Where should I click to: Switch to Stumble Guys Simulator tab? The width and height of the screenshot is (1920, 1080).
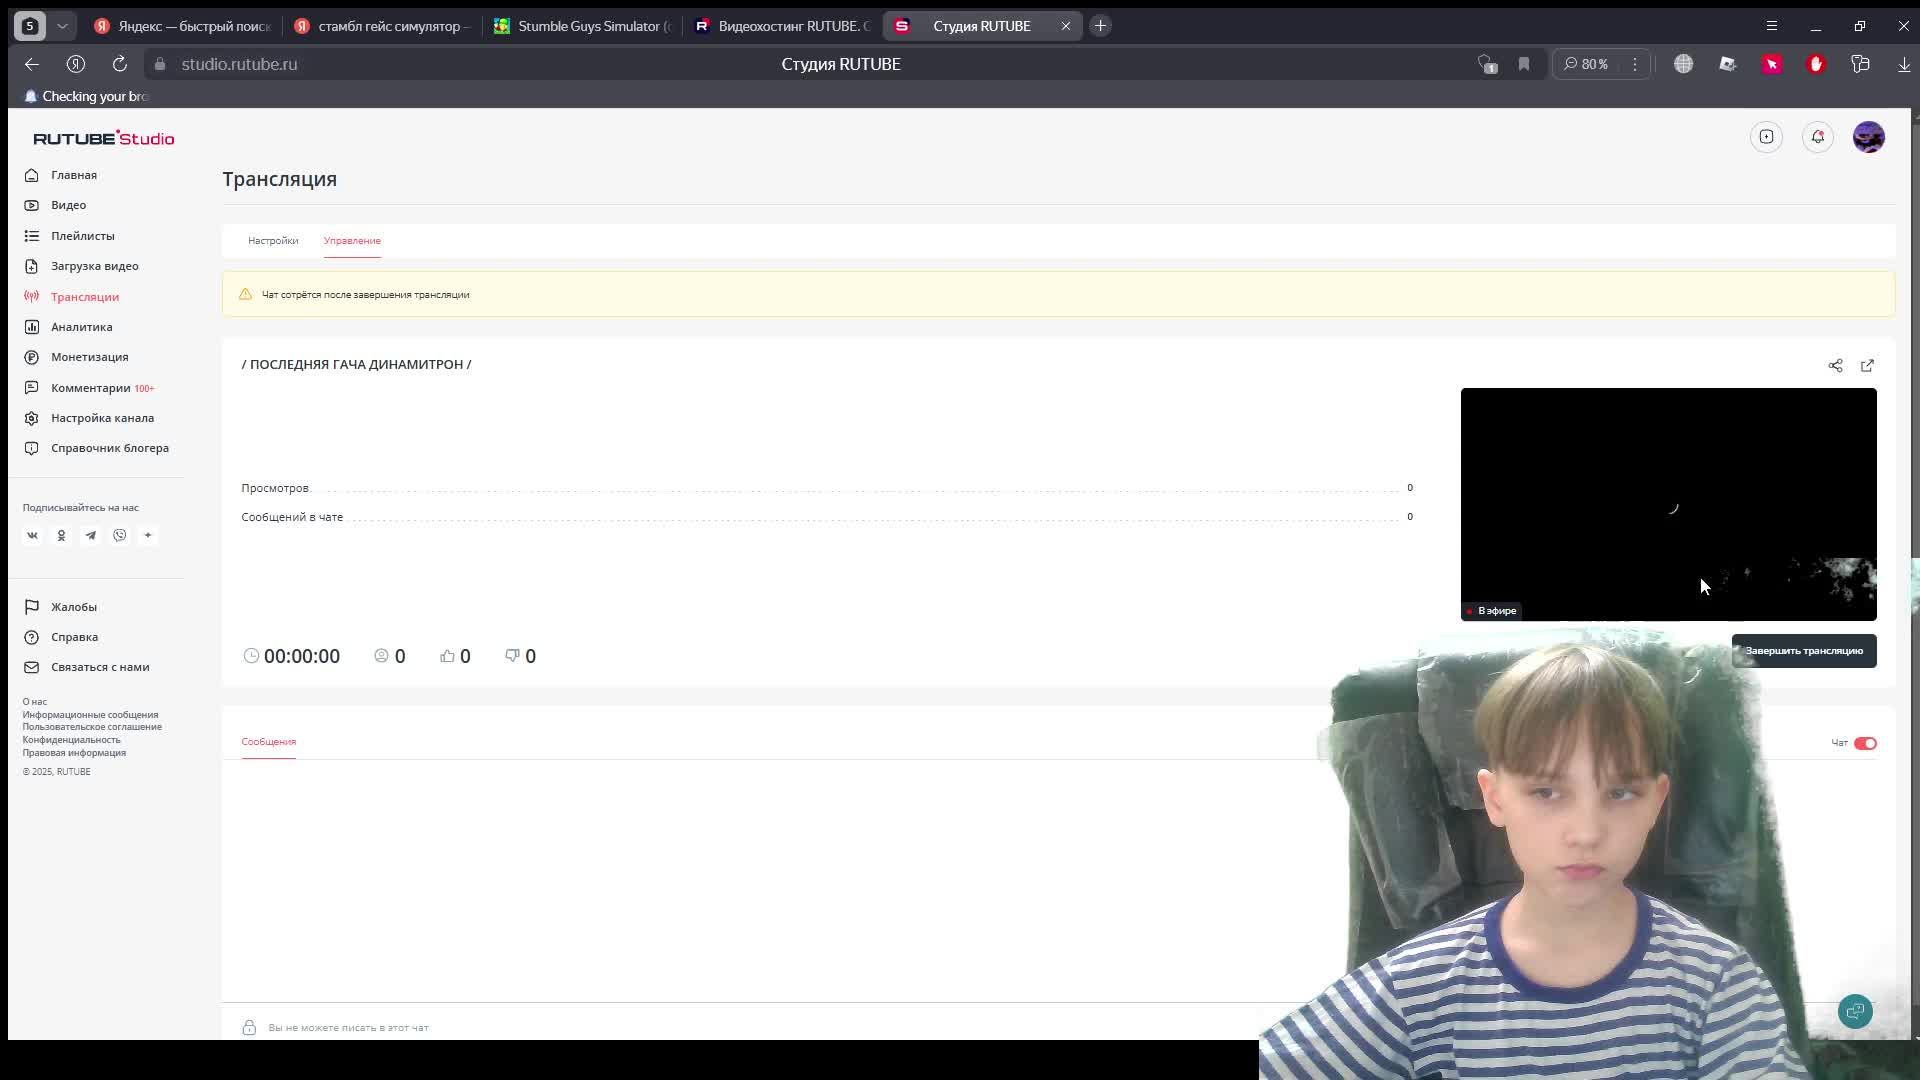(582, 26)
